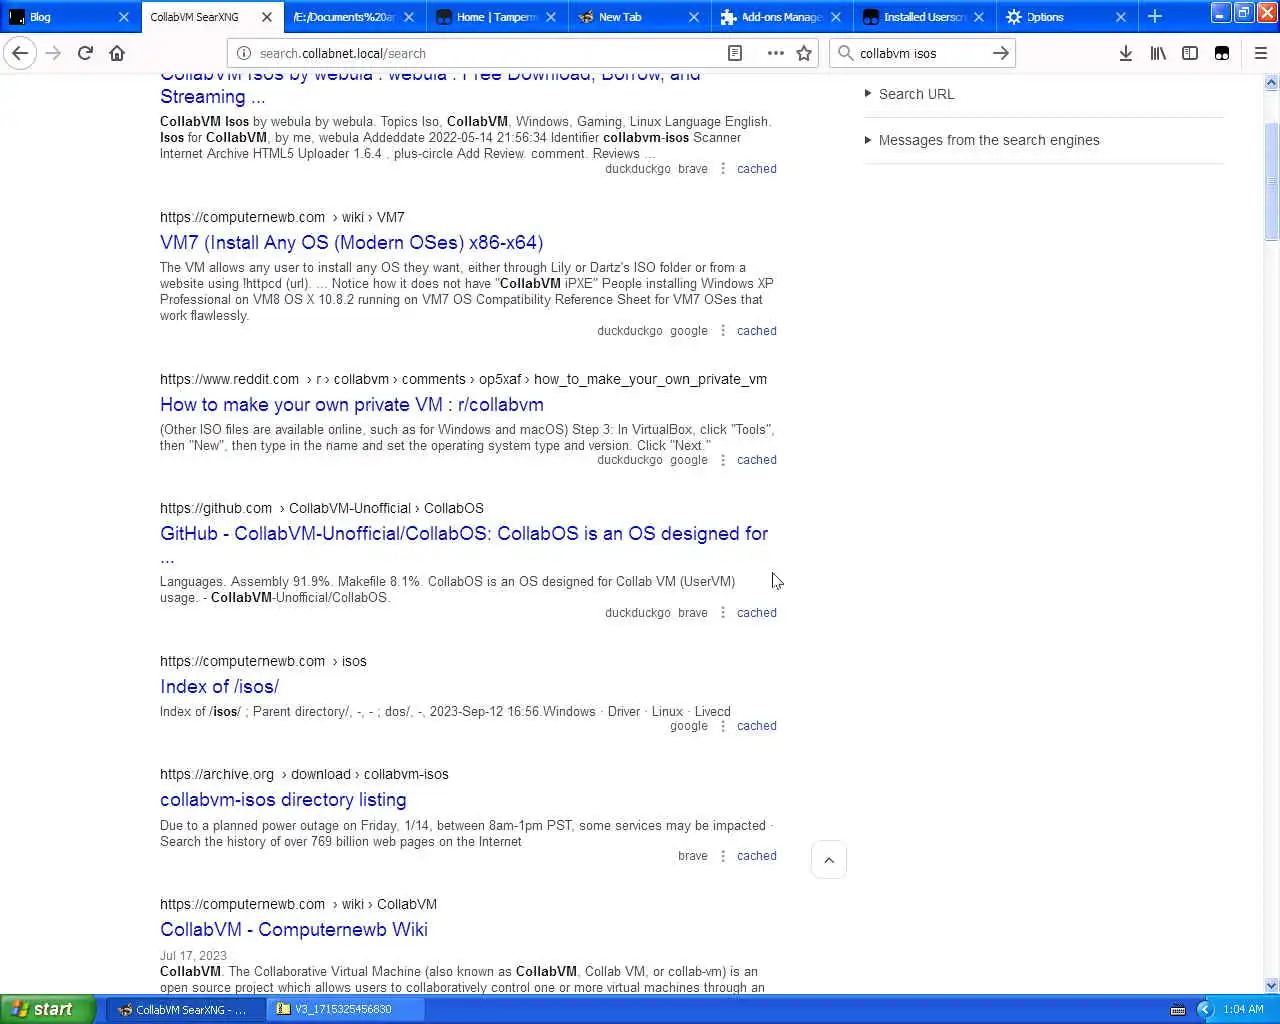The height and width of the screenshot is (1024, 1280).
Task: Open cached copy of CollabOS GitHub result
Action: point(756,613)
